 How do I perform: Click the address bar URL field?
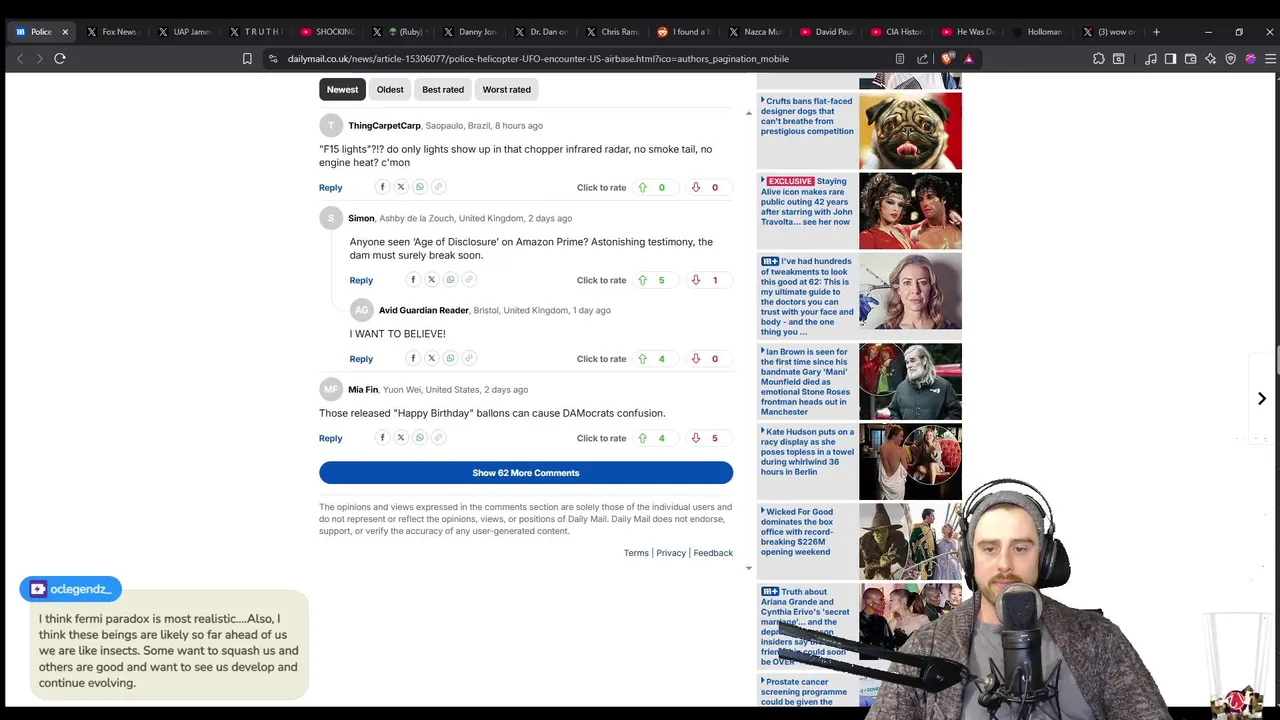pos(538,59)
